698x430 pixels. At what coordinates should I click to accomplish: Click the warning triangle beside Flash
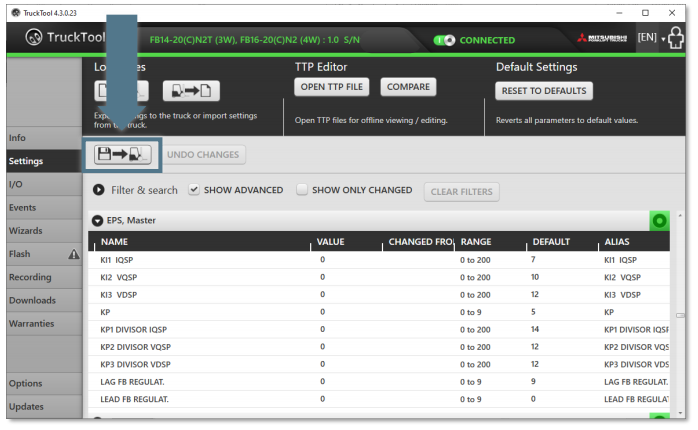click(x=73, y=255)
